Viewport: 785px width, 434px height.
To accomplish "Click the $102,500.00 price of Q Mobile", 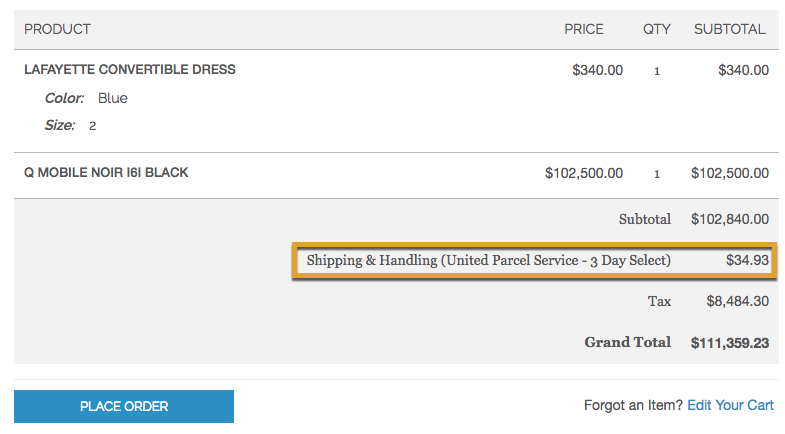I will coord(584,172).
